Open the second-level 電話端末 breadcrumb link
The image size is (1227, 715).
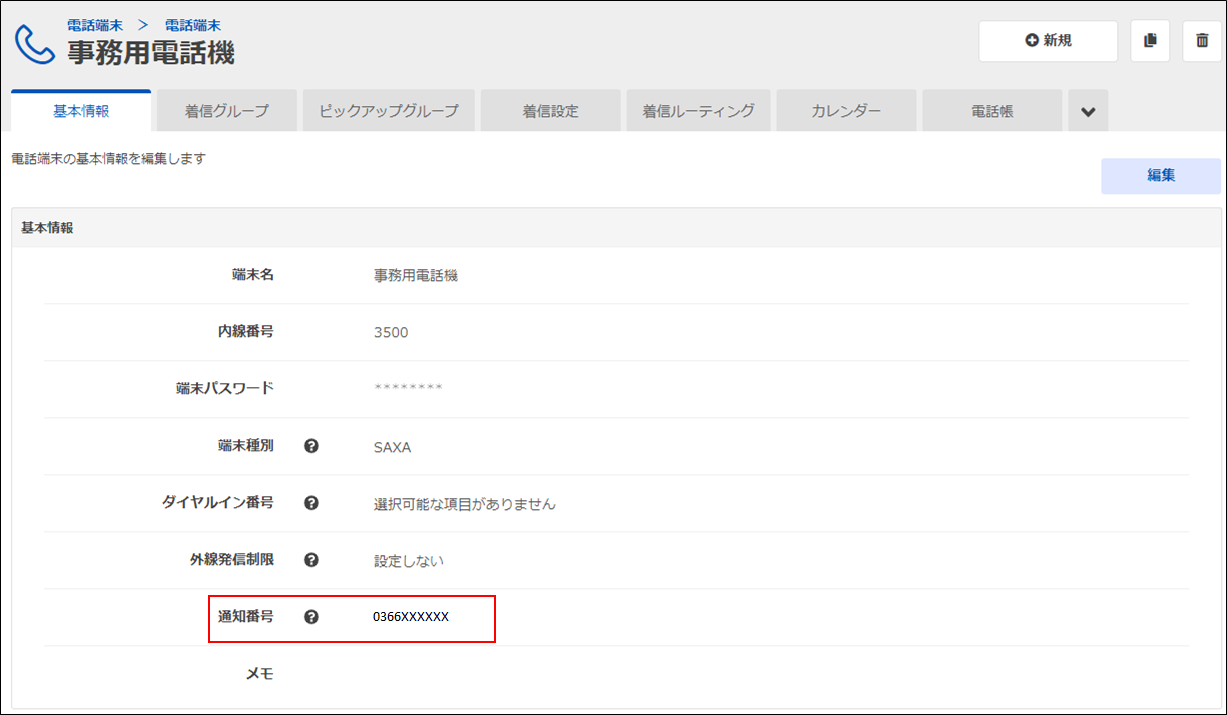pos(193,25)
